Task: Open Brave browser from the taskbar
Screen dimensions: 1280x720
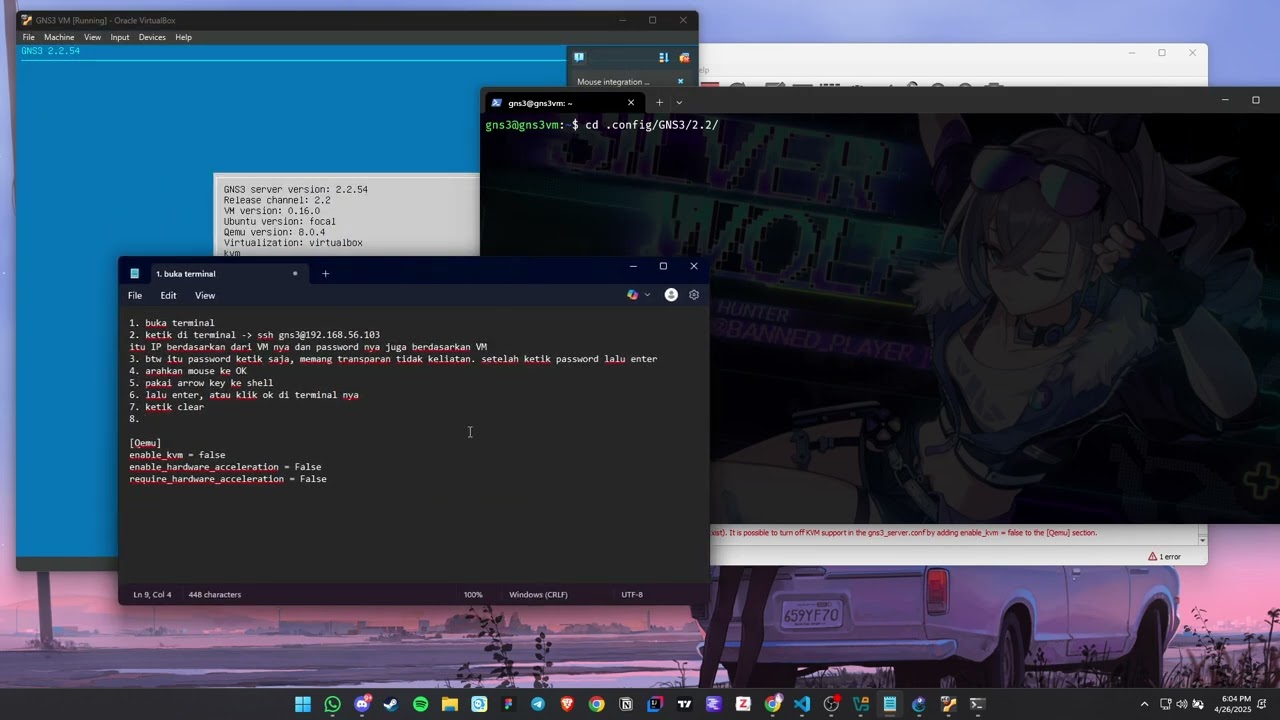Action: [x=567, y=704]
